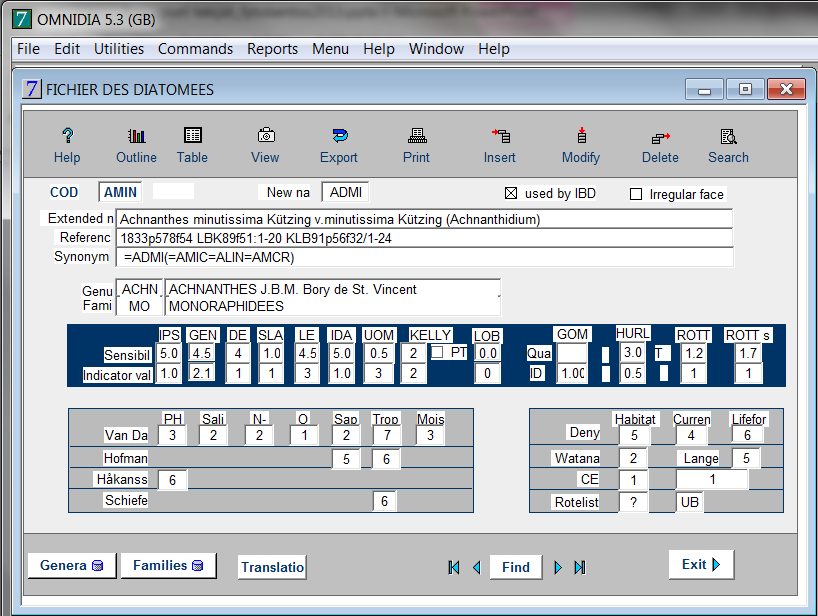Image resolution: width=818 pixels, height=616 pixels.
Task: Click the Exit button
Action: pyautogui.click(x=701, y=564)
